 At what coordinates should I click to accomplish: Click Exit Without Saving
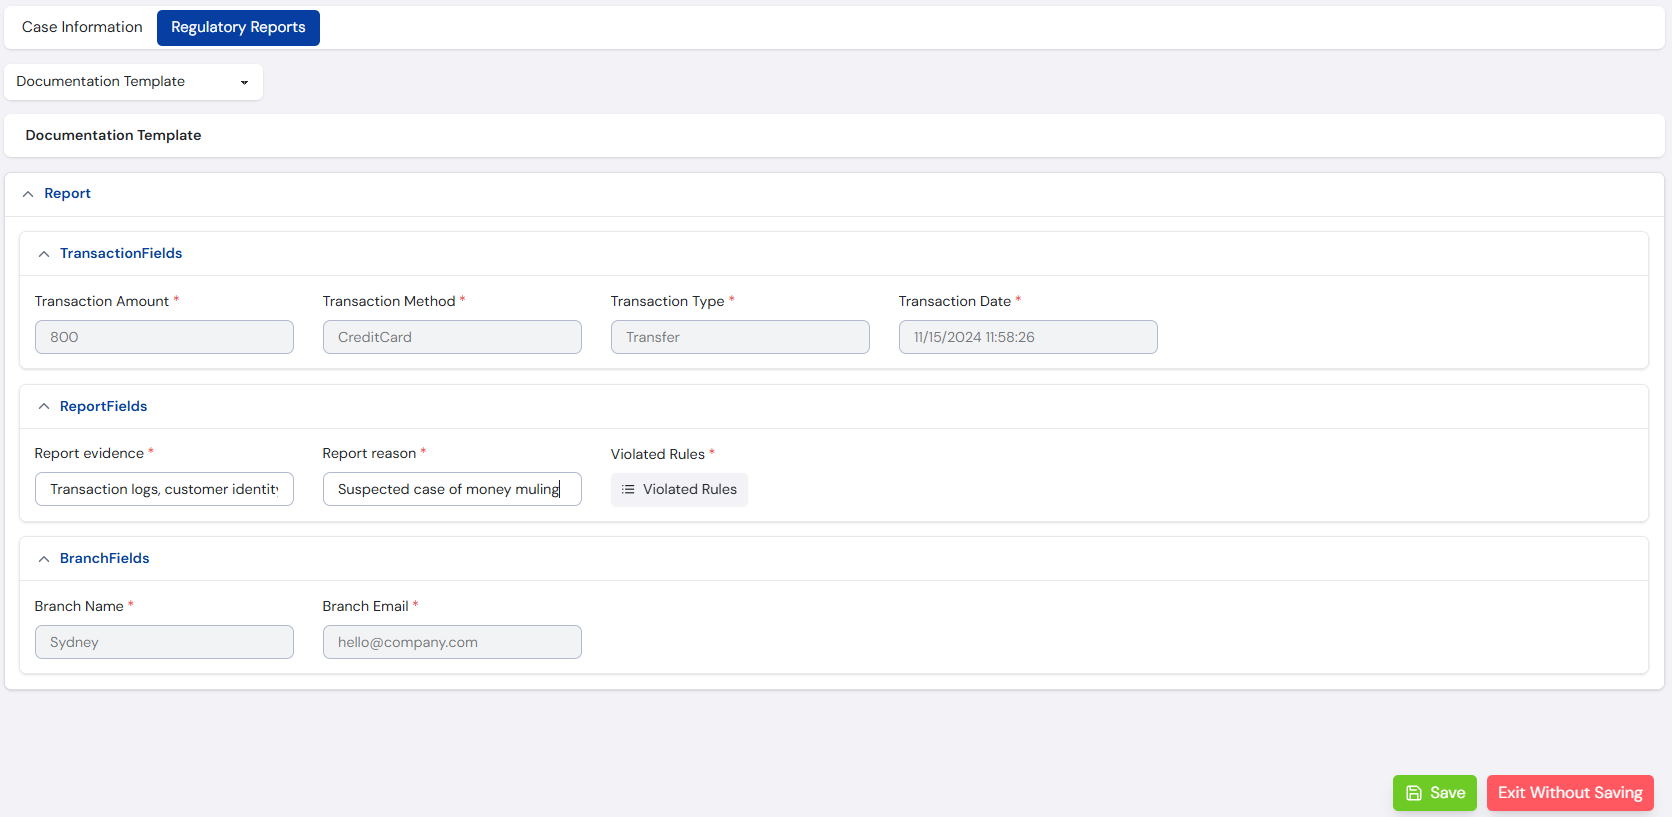coord(1570,793)
